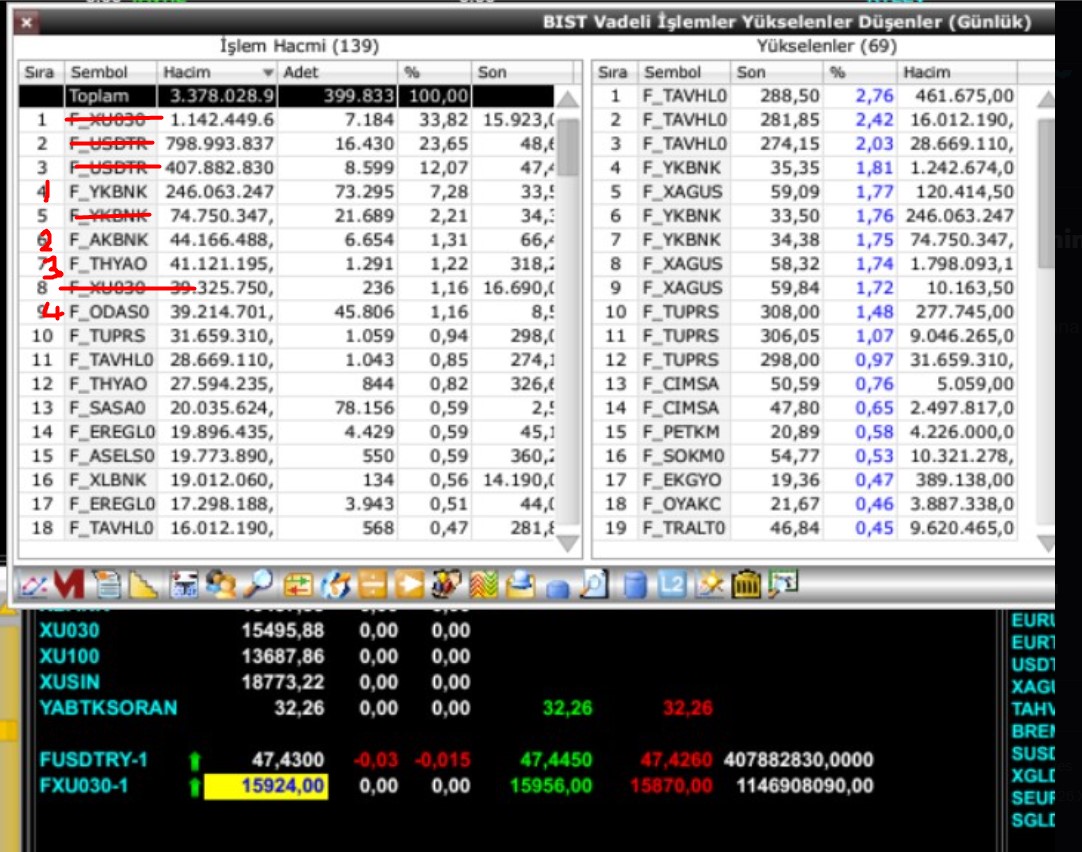Open the calendar printer icon
The height and width of the screenshot is (852, 1082).
(x=184, y=585)
